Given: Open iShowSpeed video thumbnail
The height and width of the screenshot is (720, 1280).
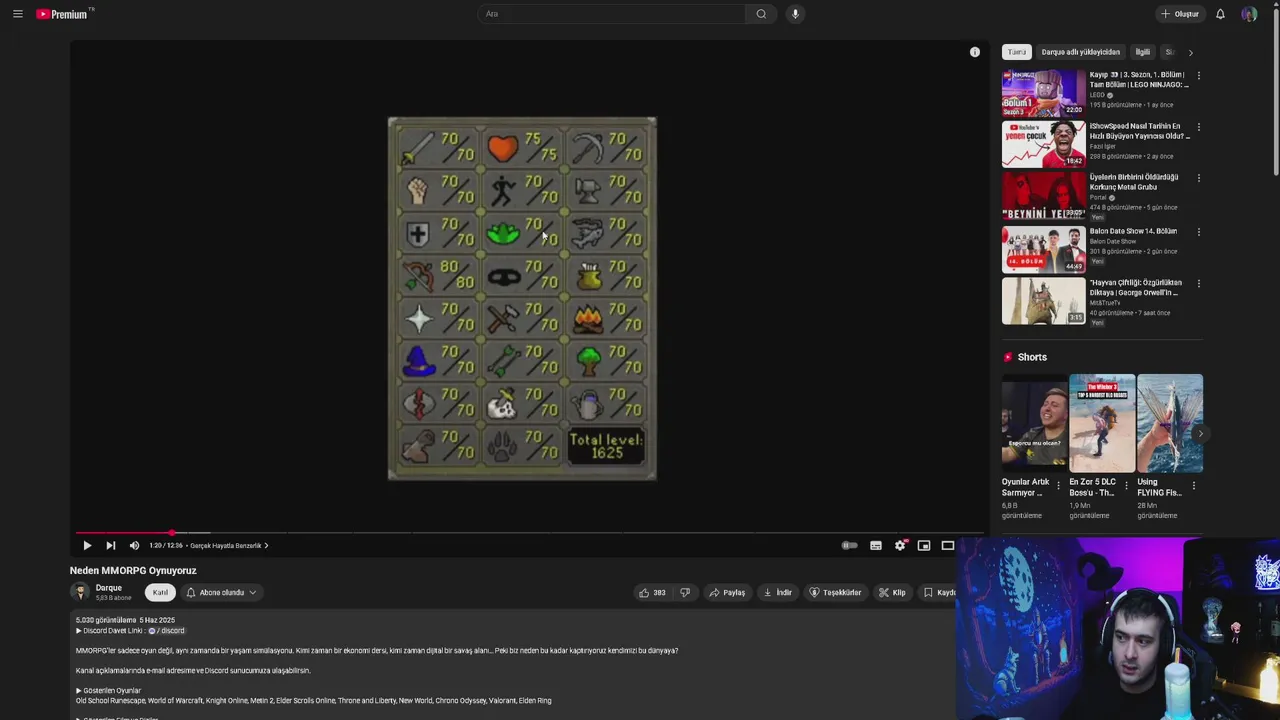Looking at the screenshot, I should click(x=1043, y=145).
